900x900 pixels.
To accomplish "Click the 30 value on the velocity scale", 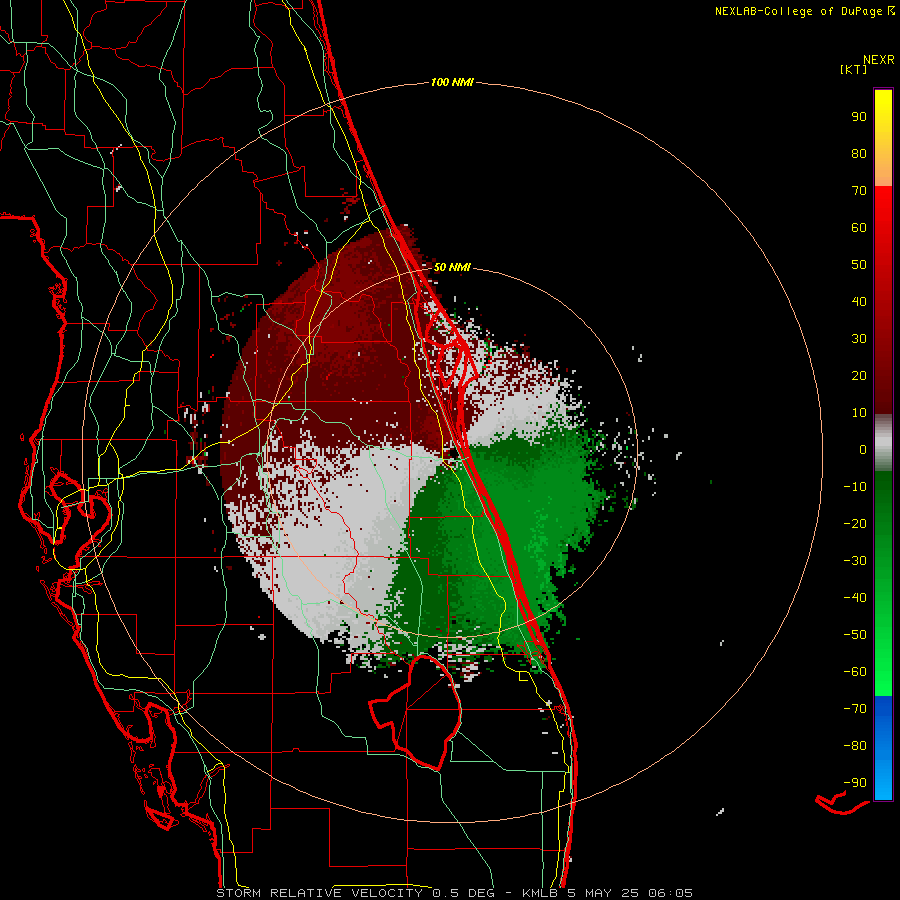I will (x=859, y=339).
